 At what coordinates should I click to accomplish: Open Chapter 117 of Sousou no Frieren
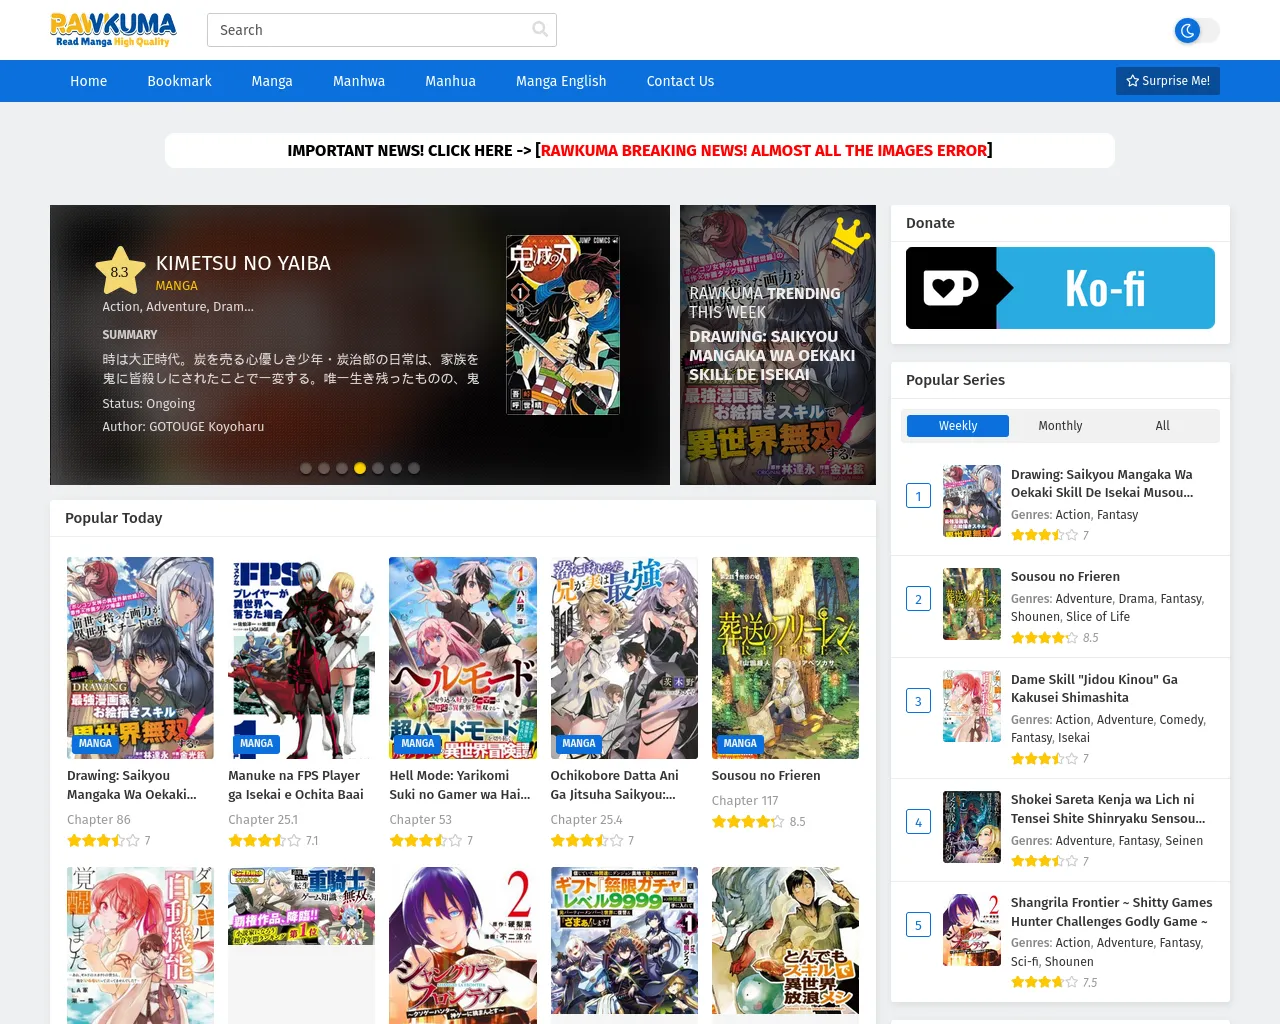[x=745, y=801]
